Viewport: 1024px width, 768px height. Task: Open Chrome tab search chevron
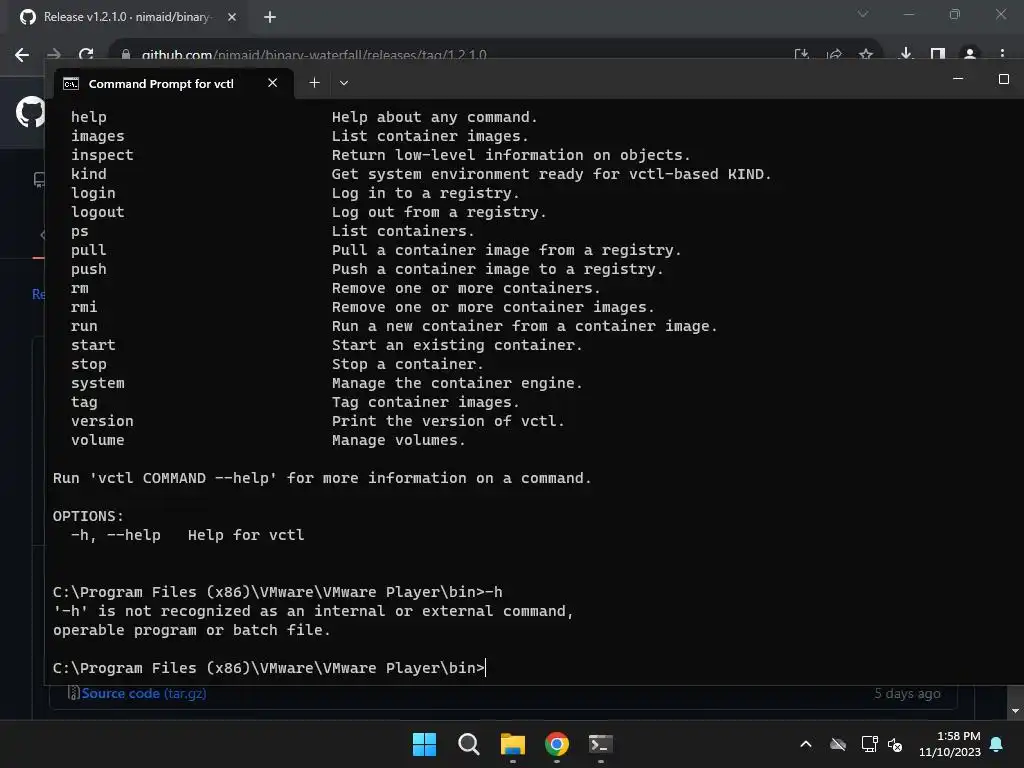click(863, 14)
